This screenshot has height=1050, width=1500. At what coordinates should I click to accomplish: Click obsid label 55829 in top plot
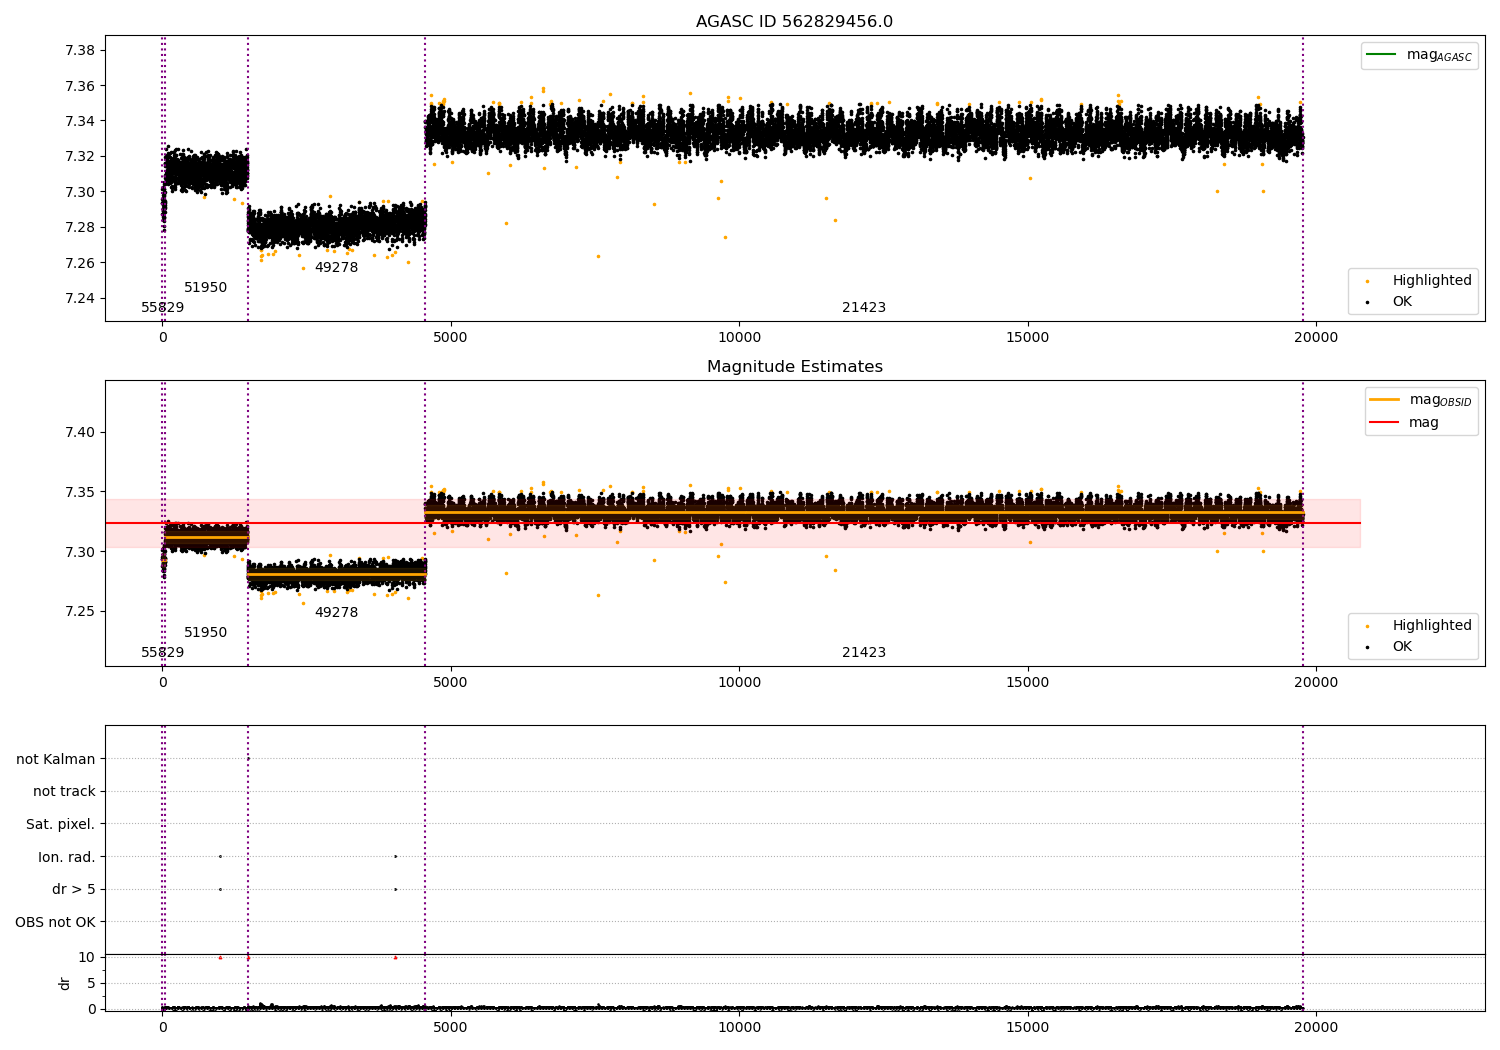pyautogui.click(x=162, y=308)
